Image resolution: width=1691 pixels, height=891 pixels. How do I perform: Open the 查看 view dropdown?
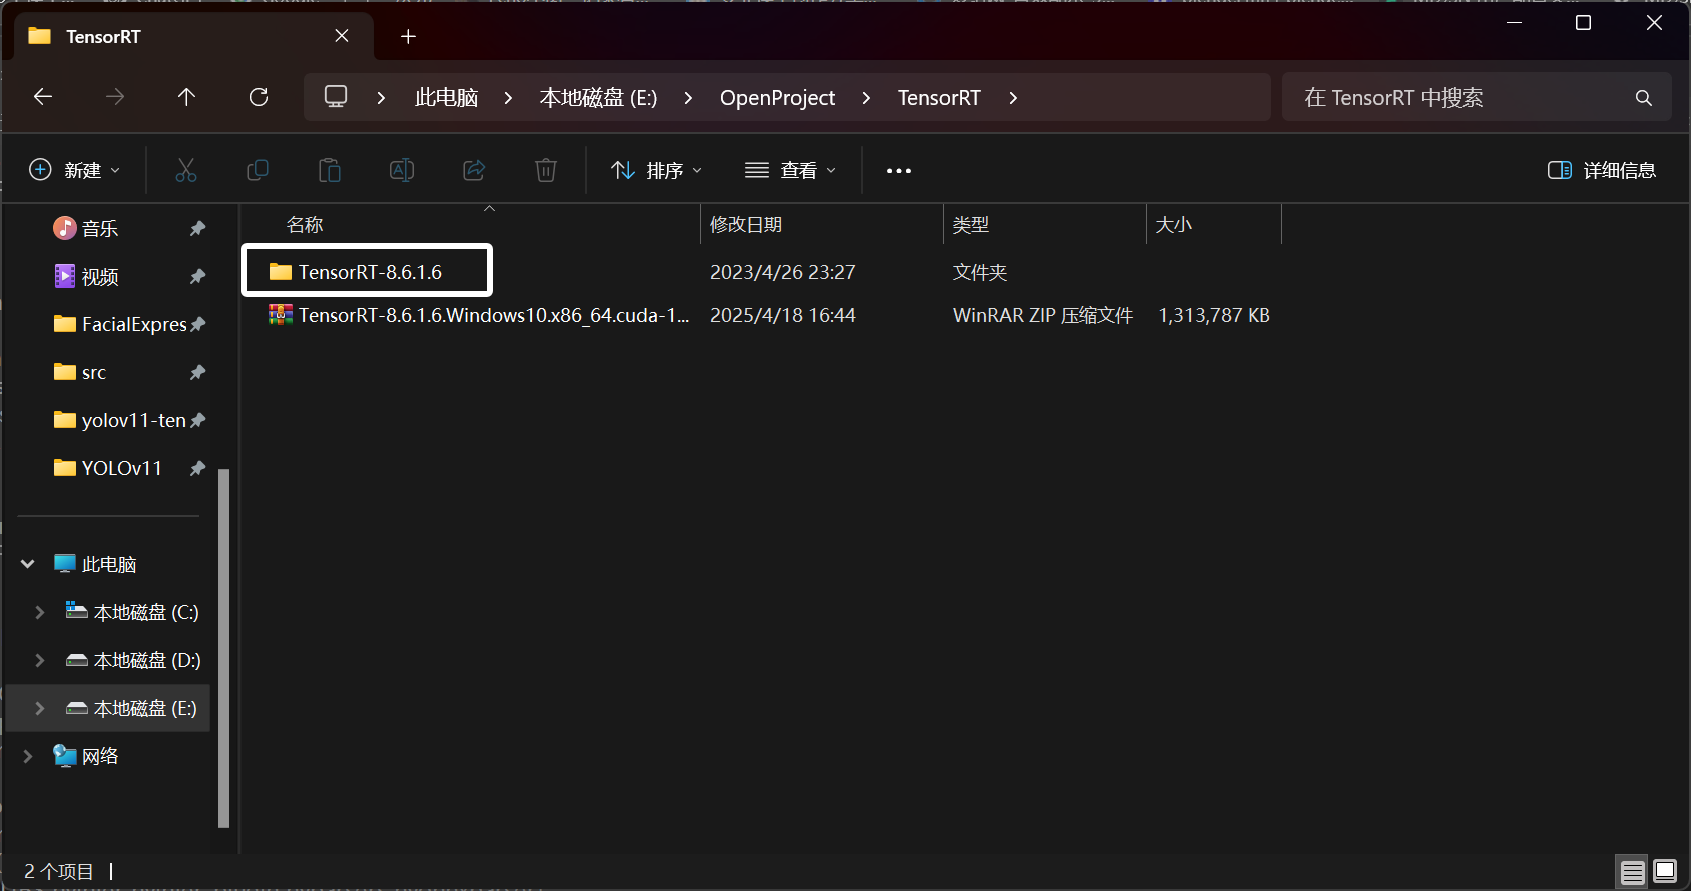tap(790, 170)
